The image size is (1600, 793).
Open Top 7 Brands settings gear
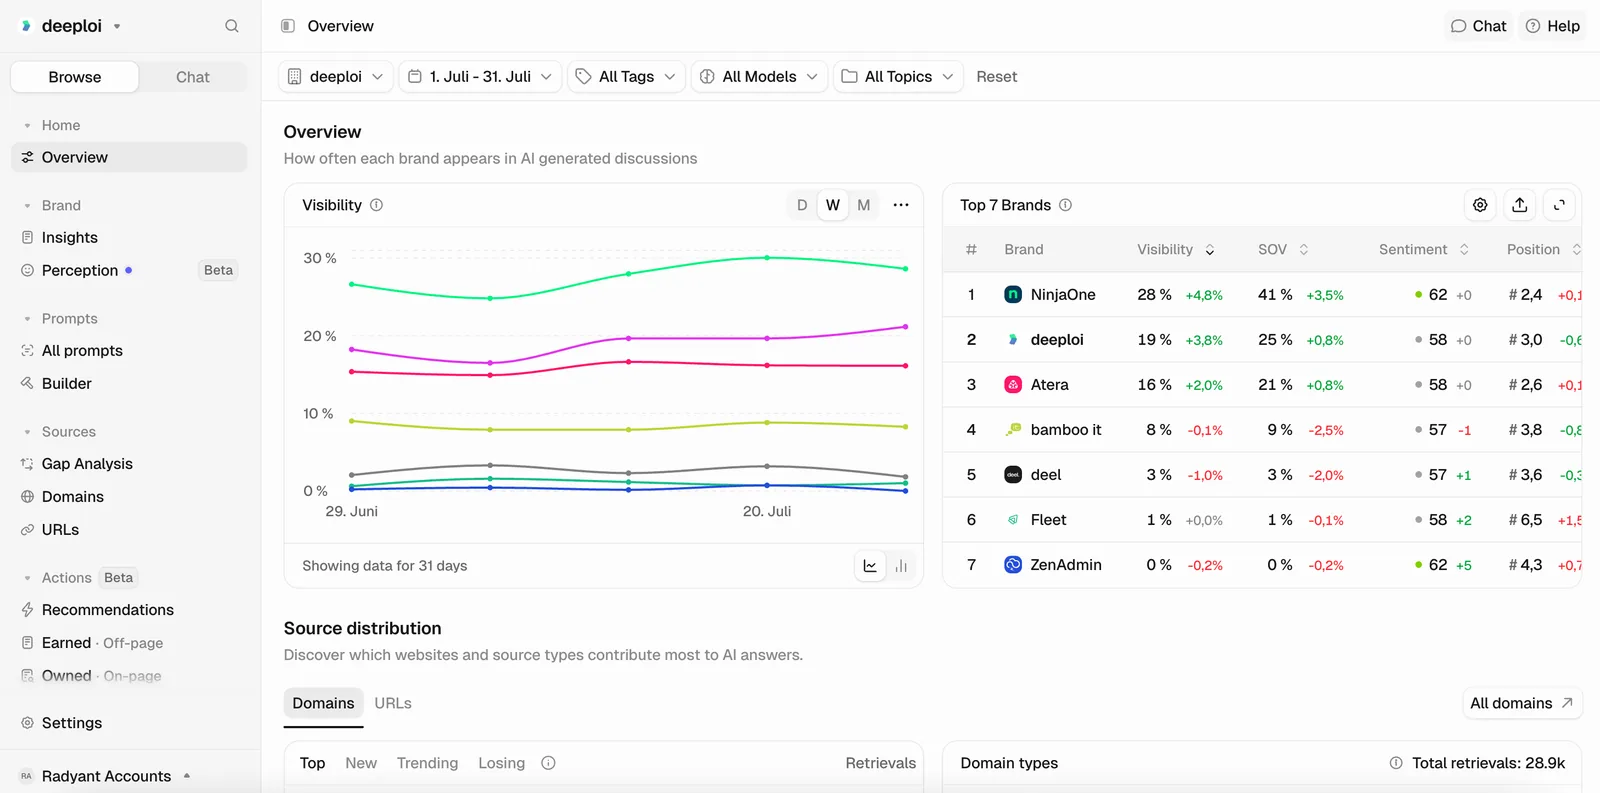[x=1480, y=205]
